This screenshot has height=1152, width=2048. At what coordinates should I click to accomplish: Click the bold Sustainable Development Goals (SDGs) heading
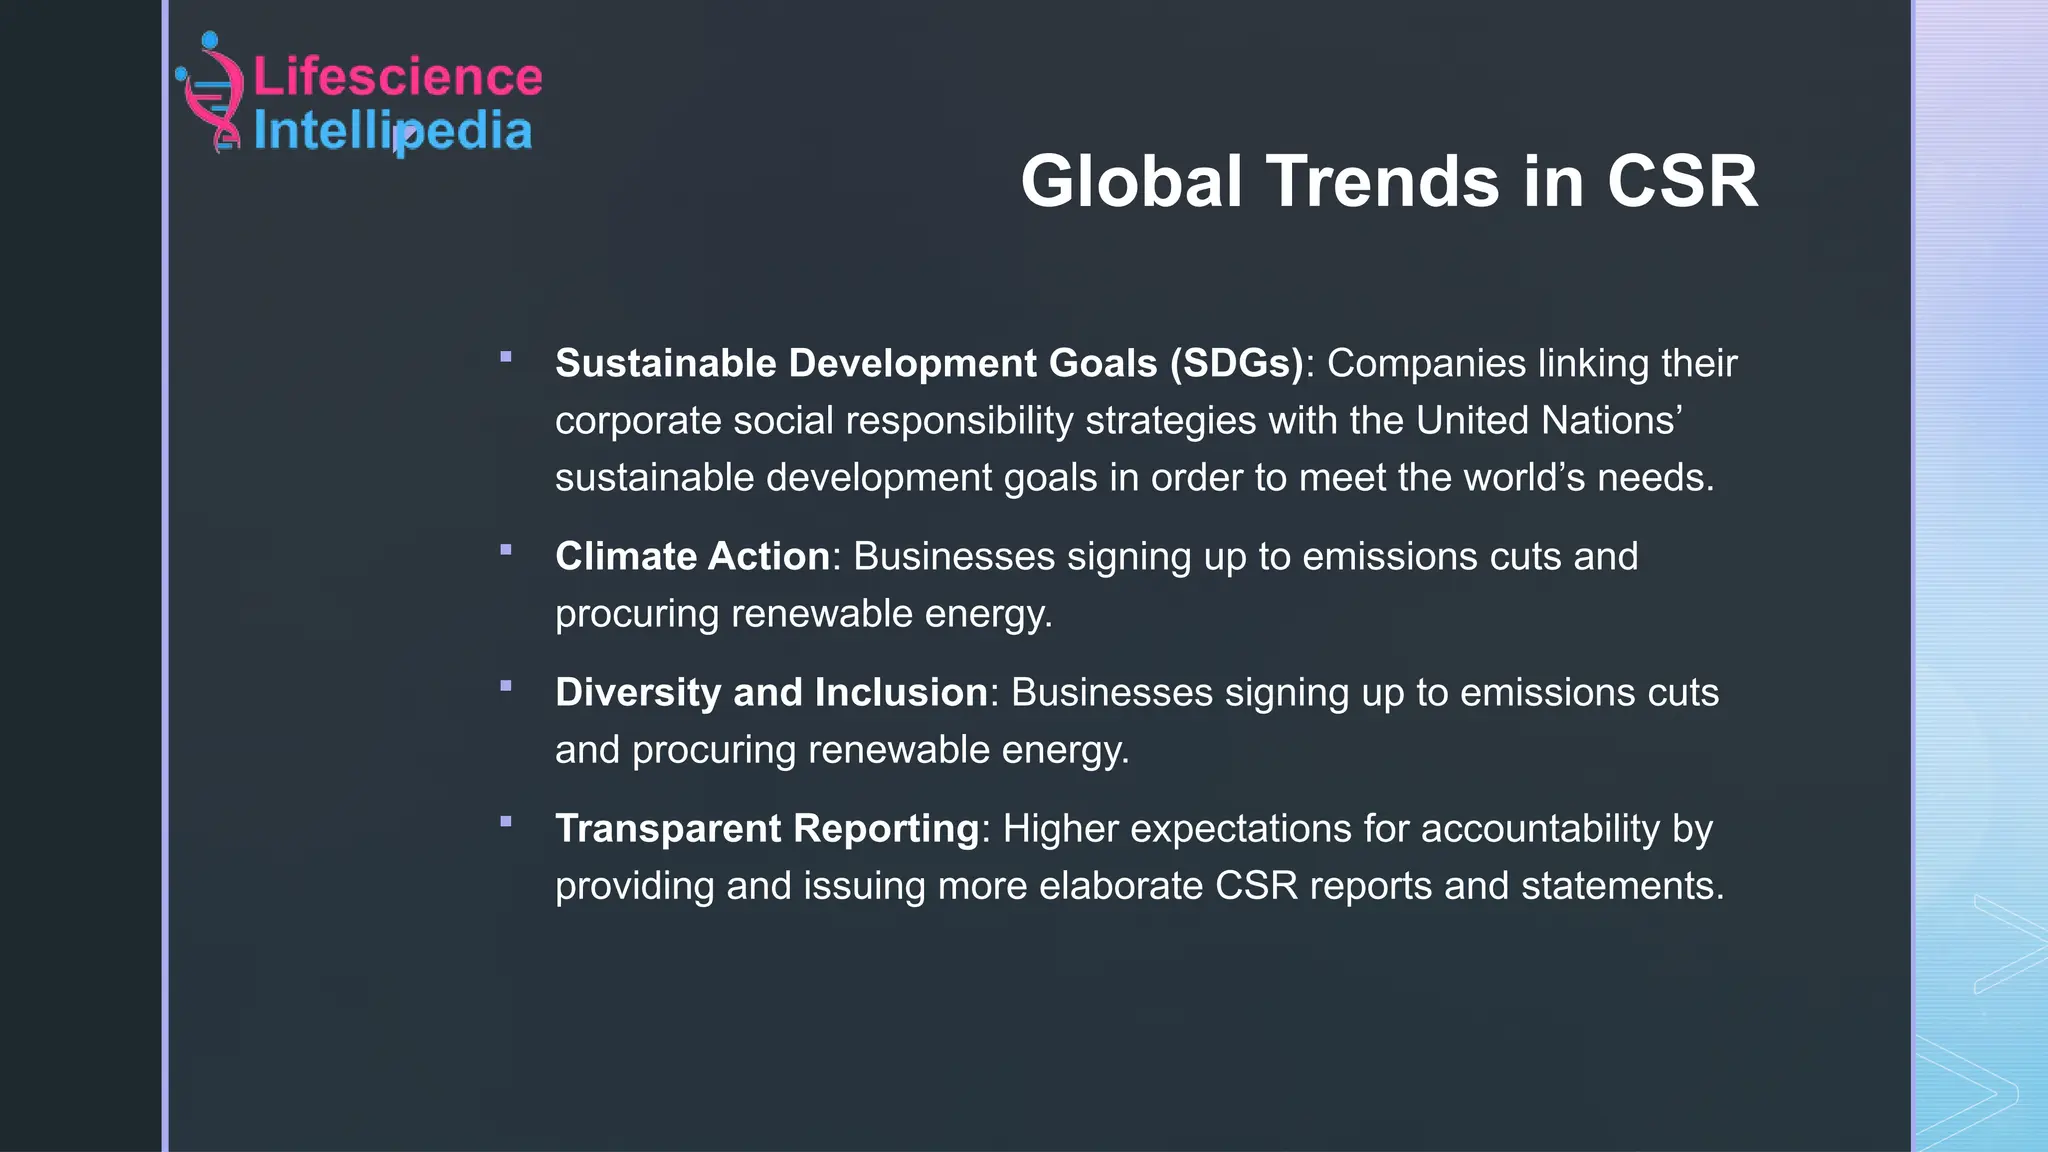pos(929,363)
